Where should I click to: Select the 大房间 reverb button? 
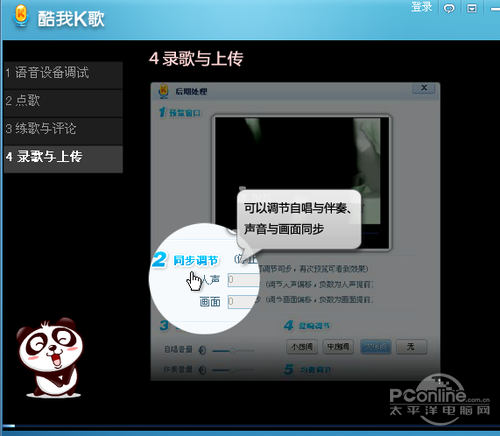(375, 347)
